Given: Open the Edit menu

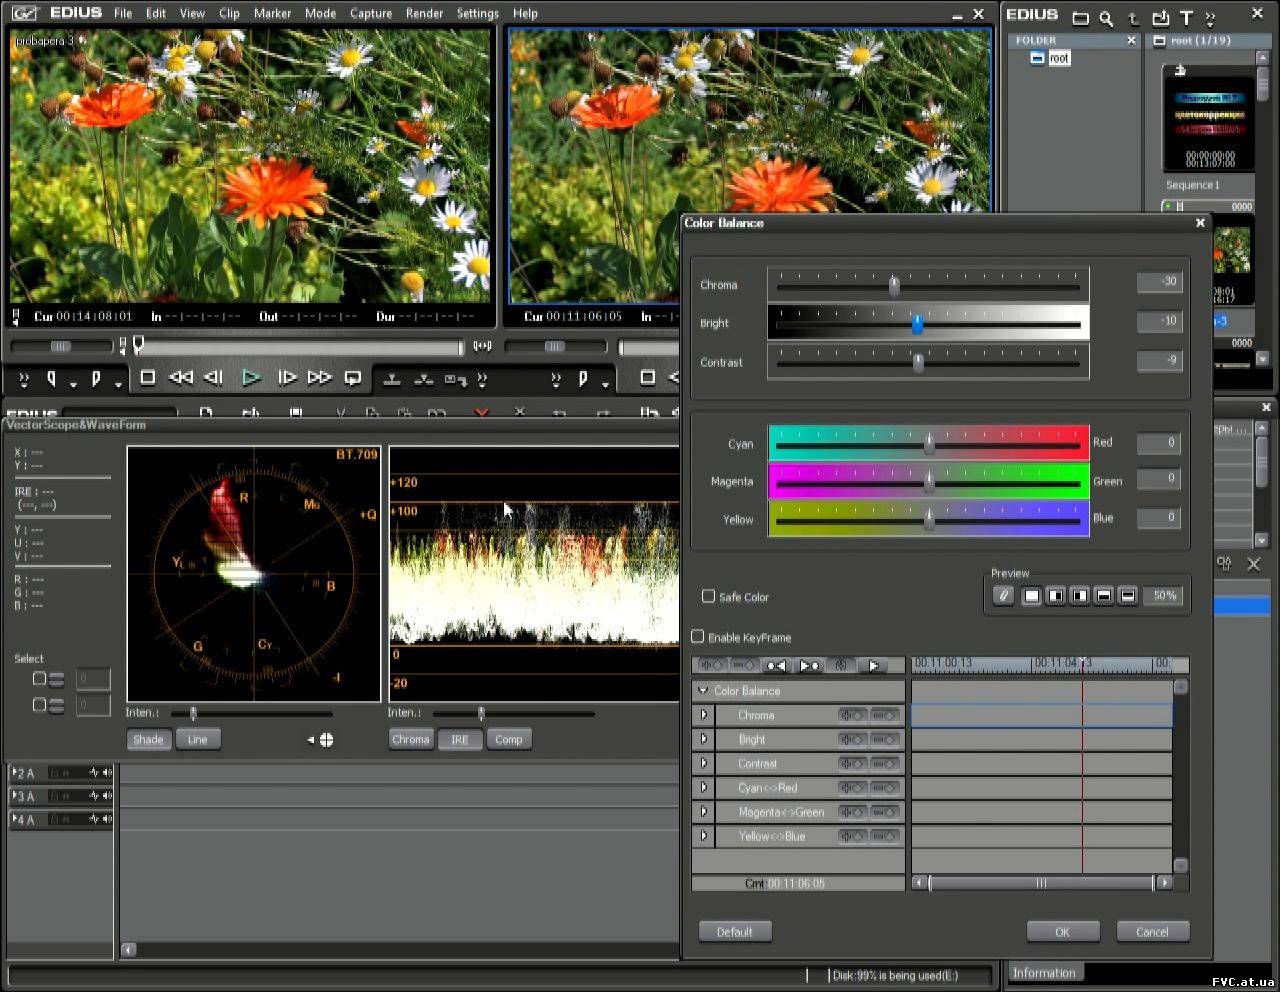Looking at the screenshot, I should click(x=156, y=13).
